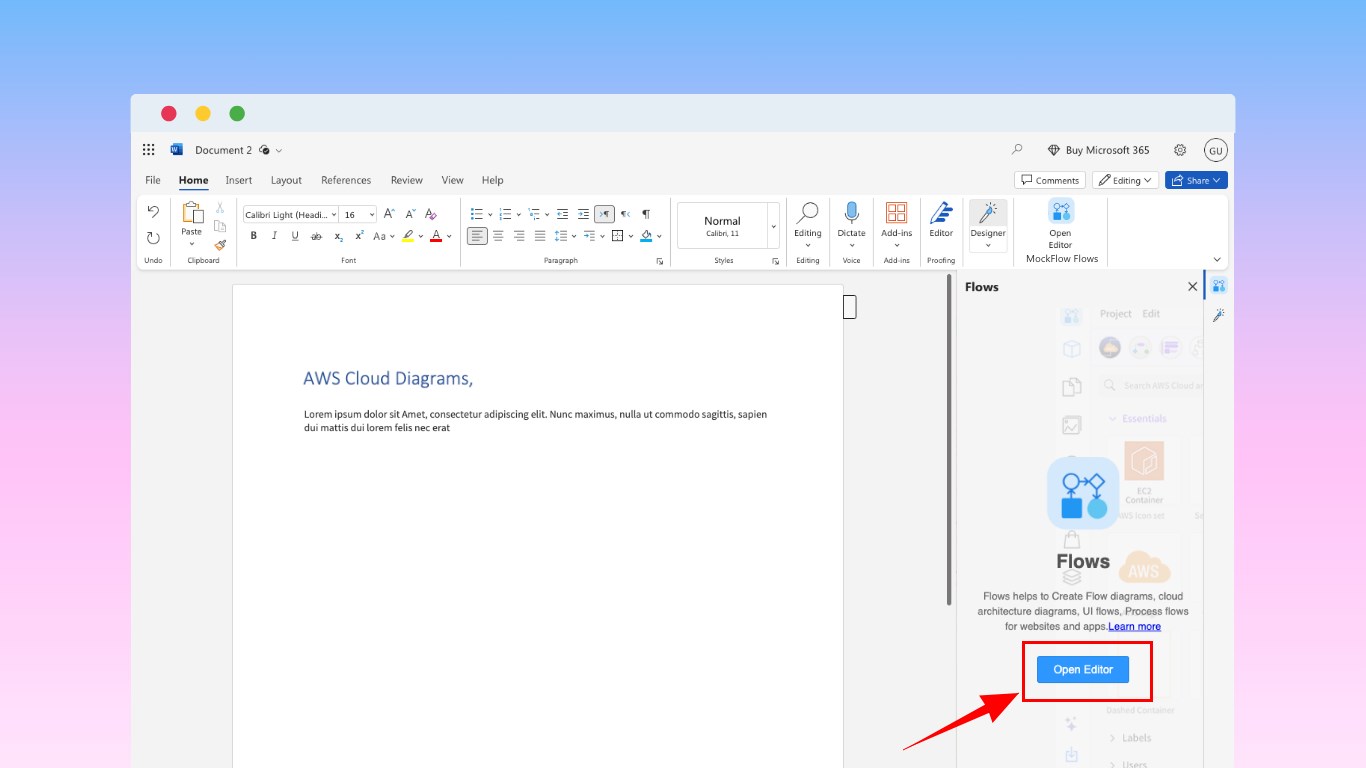Open the bullet list style dropdown
Viewport: 1366px width, 768px height.
tap(490, 214)
